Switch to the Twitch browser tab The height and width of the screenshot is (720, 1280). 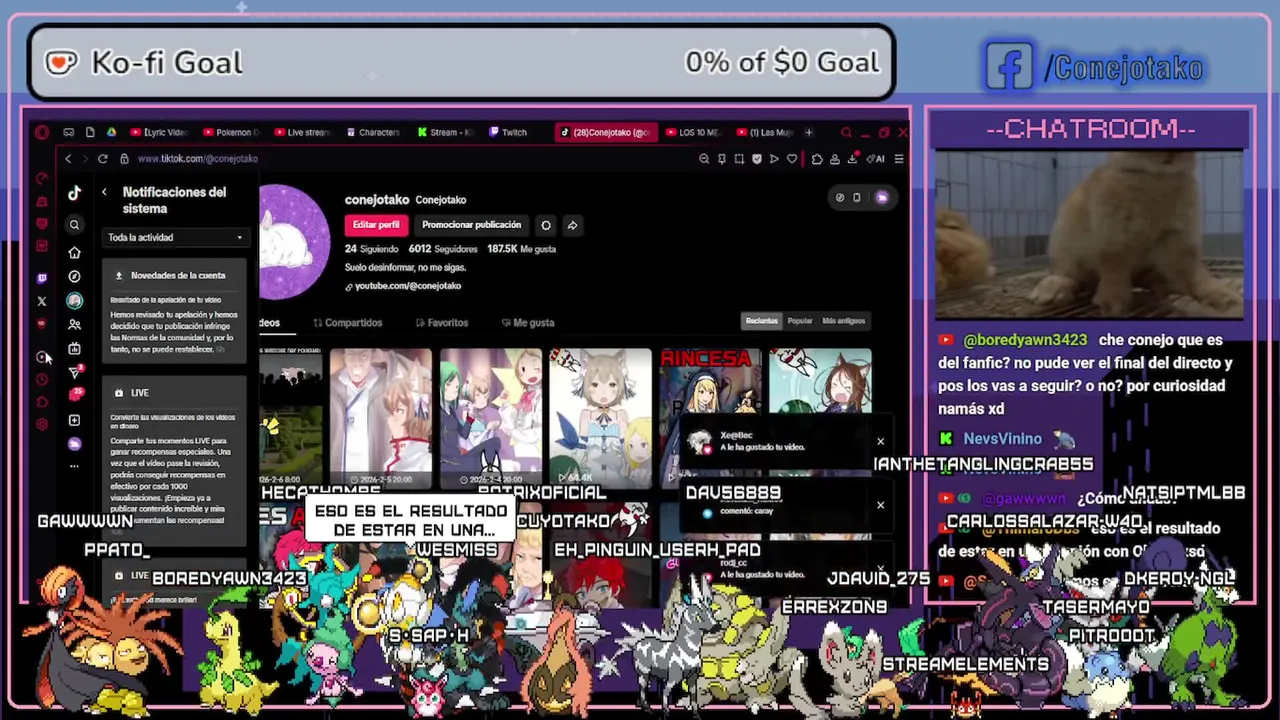(508, 132)
